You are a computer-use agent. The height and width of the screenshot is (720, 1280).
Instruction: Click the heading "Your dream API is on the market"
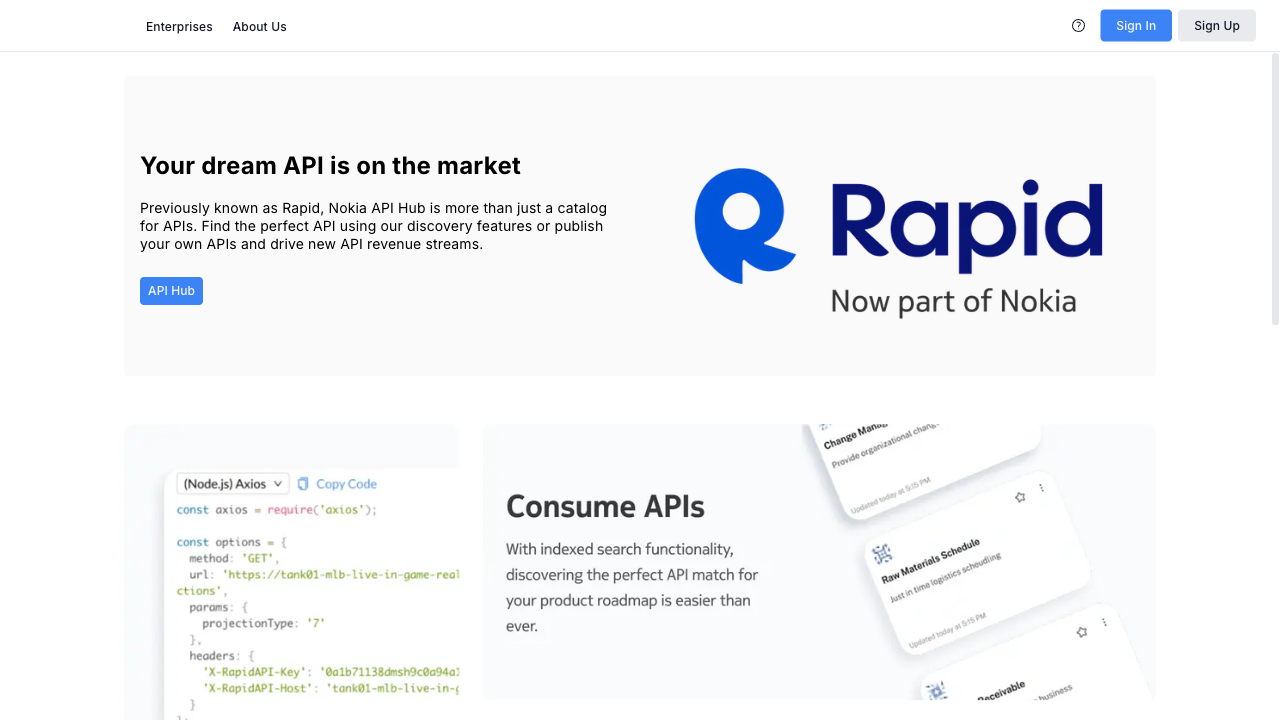330,165
